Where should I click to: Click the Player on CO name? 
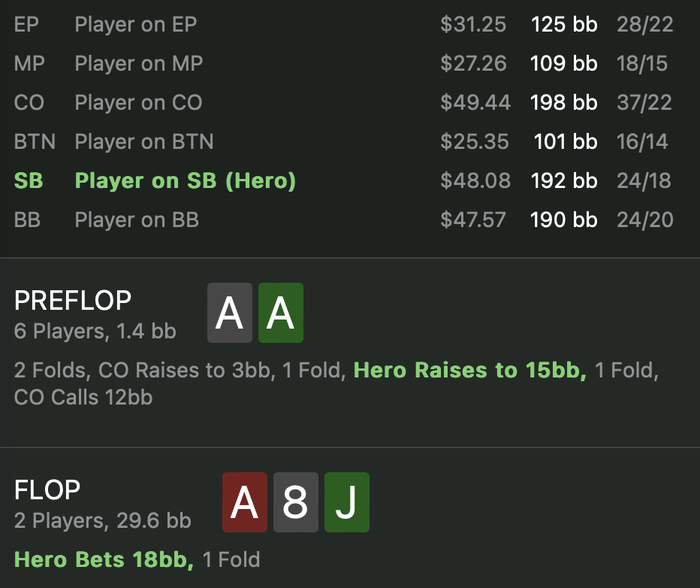tap(138, 103)
